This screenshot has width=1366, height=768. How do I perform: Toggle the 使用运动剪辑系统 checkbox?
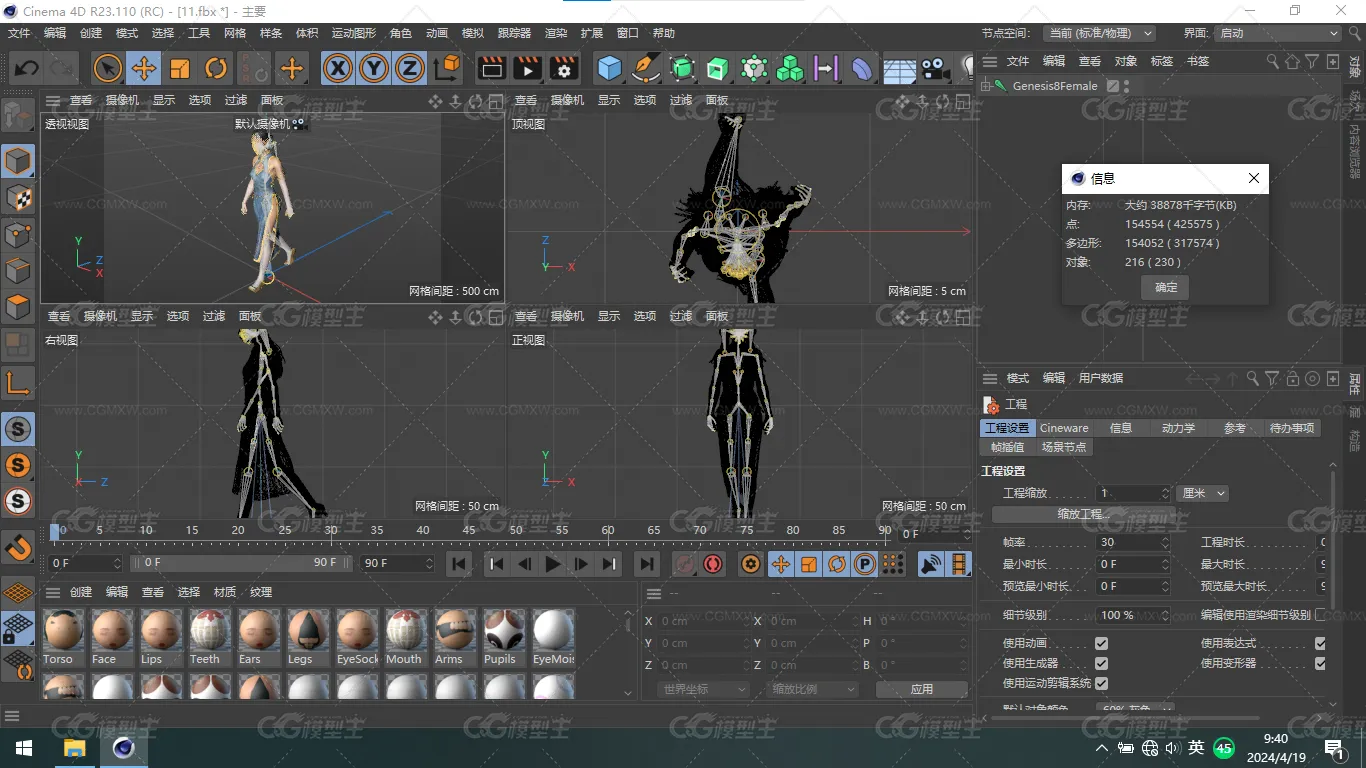[x=1101, y=683]
